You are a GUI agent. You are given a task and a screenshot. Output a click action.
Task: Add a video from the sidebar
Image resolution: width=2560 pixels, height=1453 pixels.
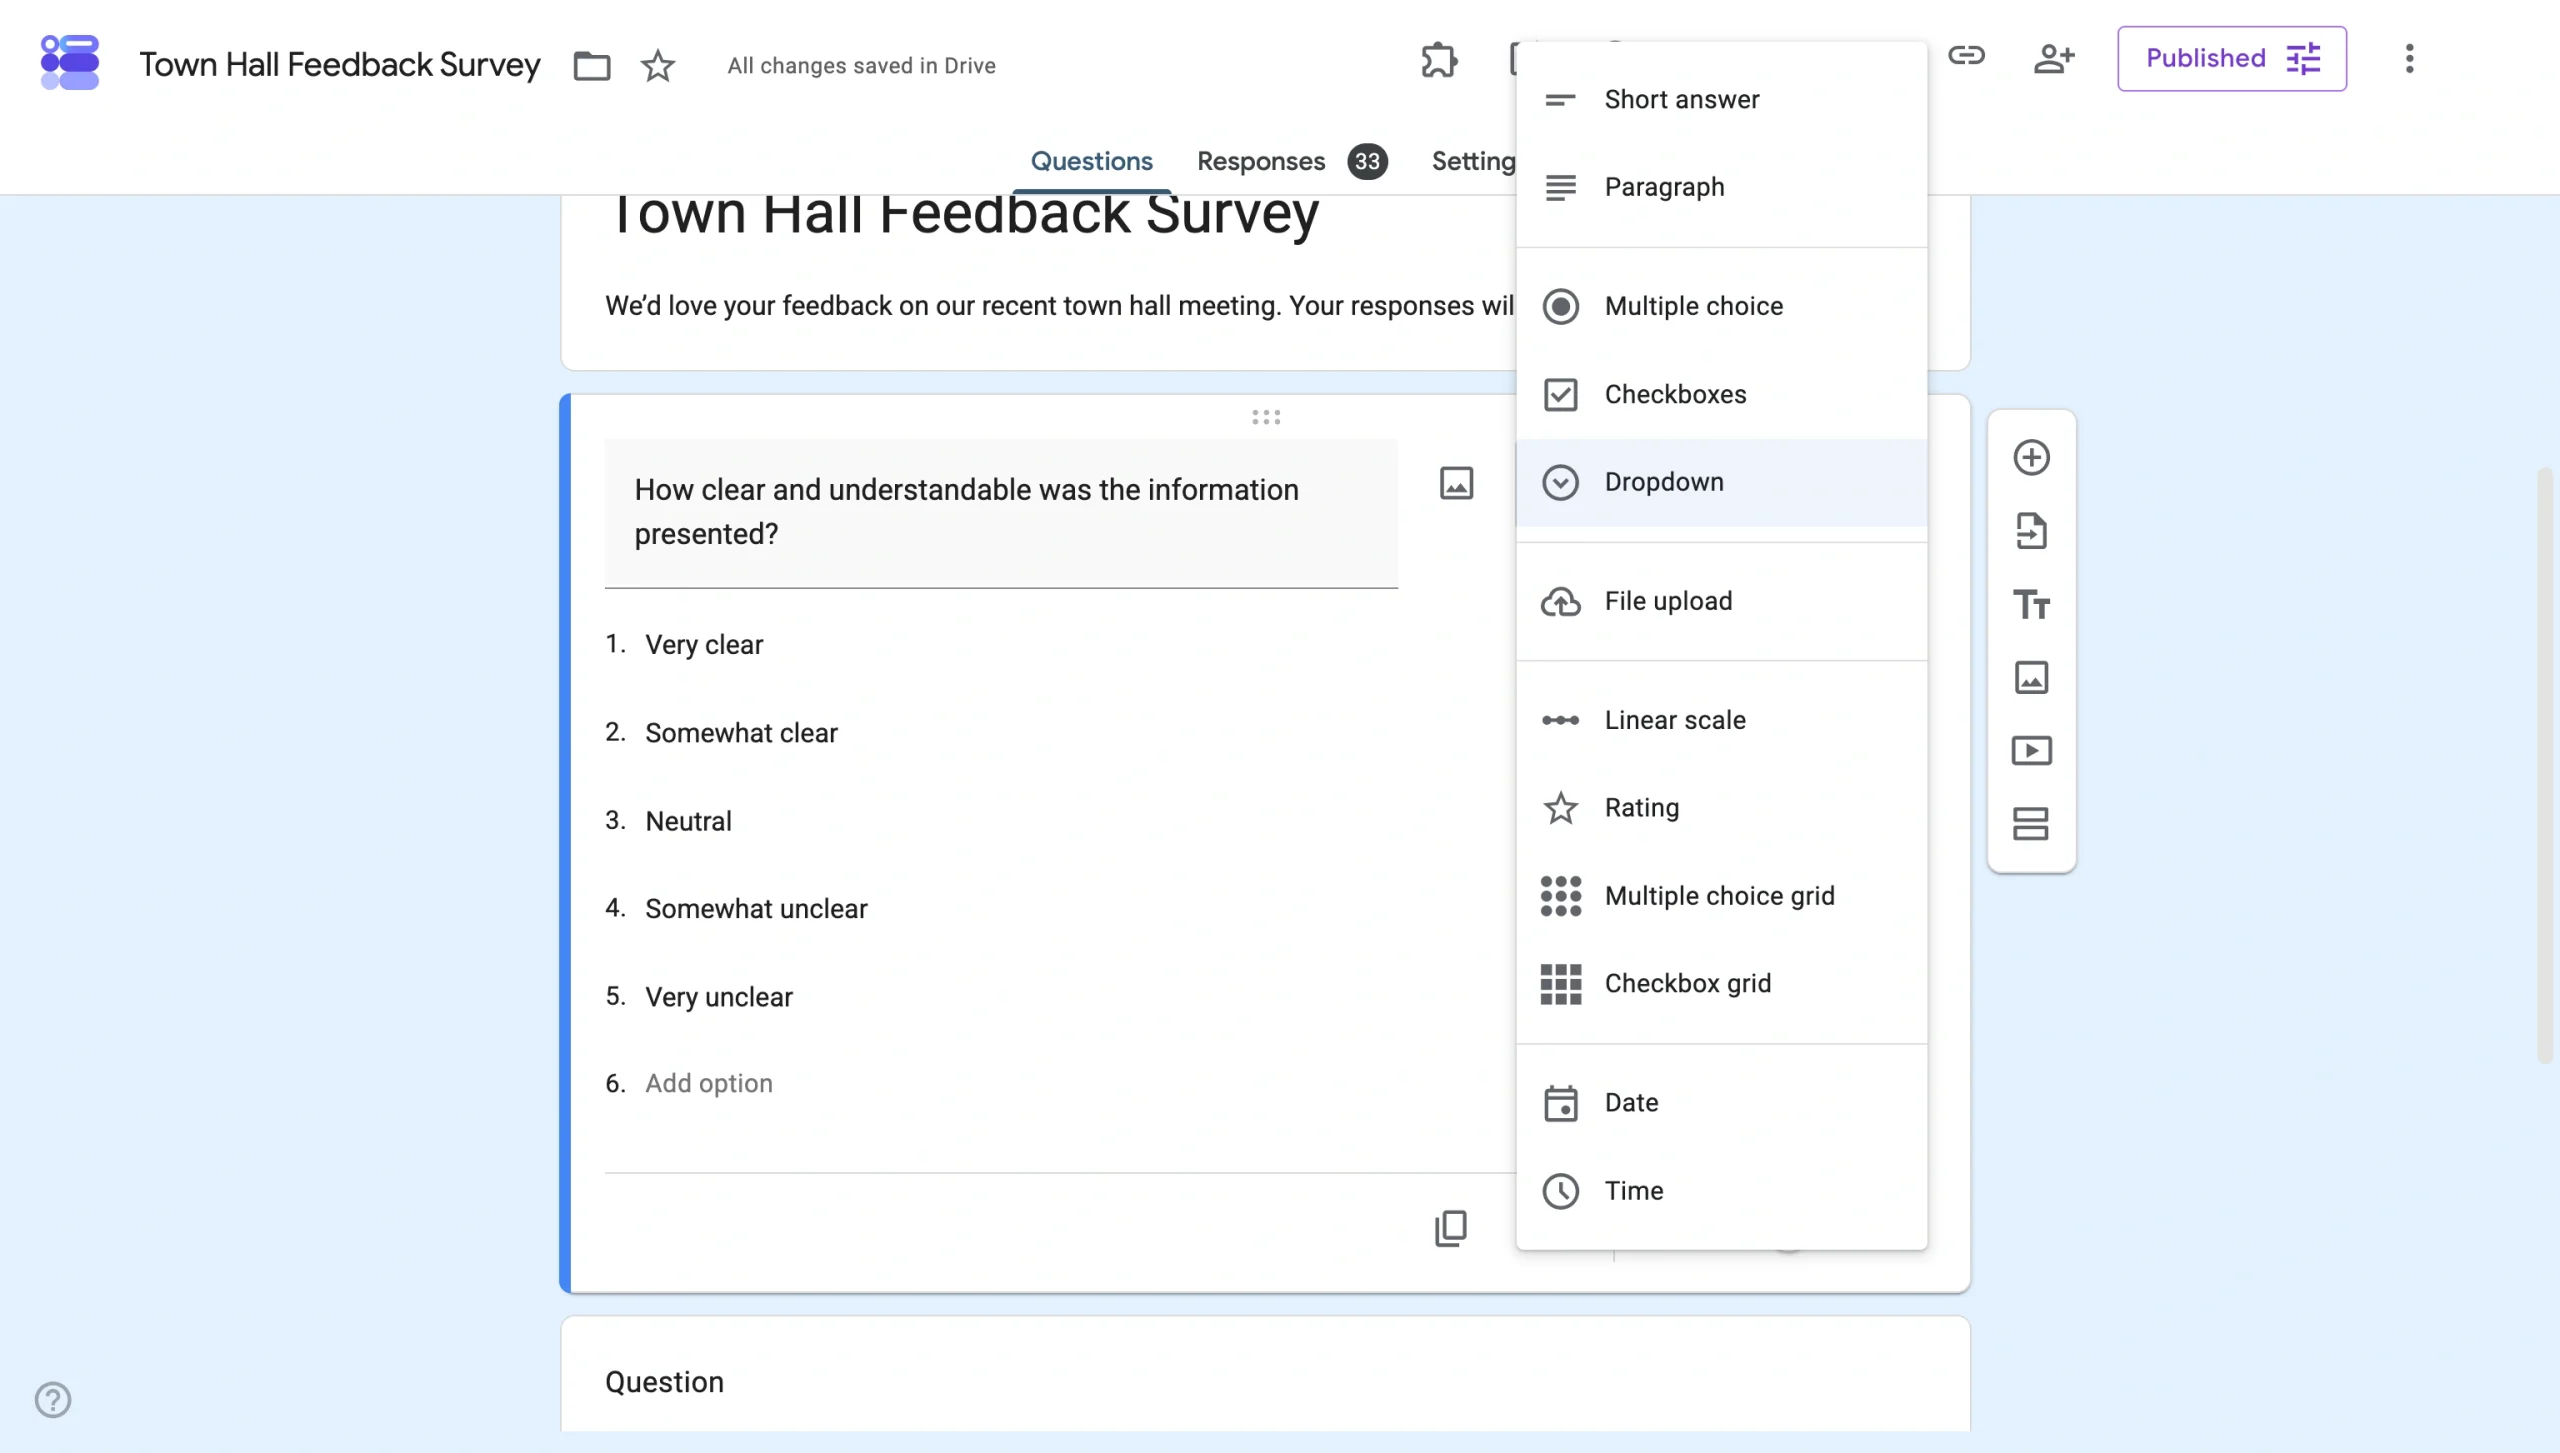pos(2031,751)
